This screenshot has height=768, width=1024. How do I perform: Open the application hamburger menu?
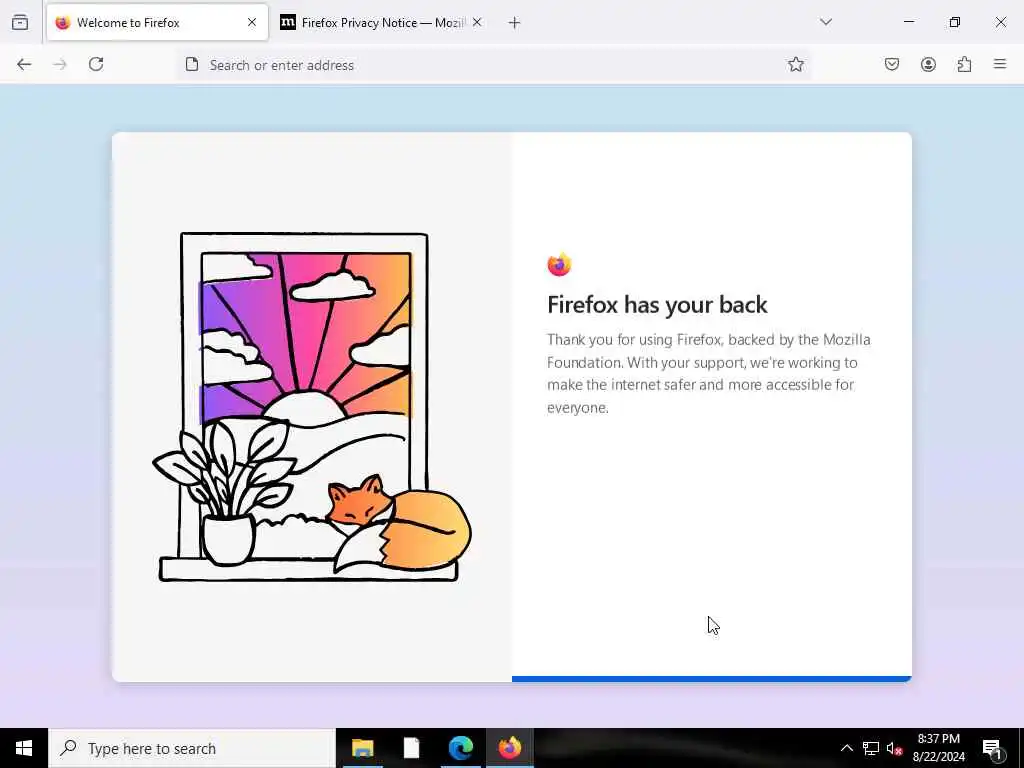click(x=1000, y=64)
